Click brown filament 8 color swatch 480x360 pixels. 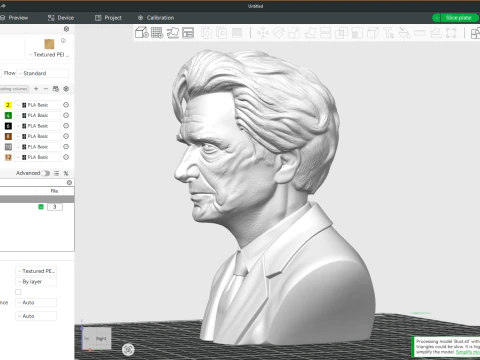[8, 136]
